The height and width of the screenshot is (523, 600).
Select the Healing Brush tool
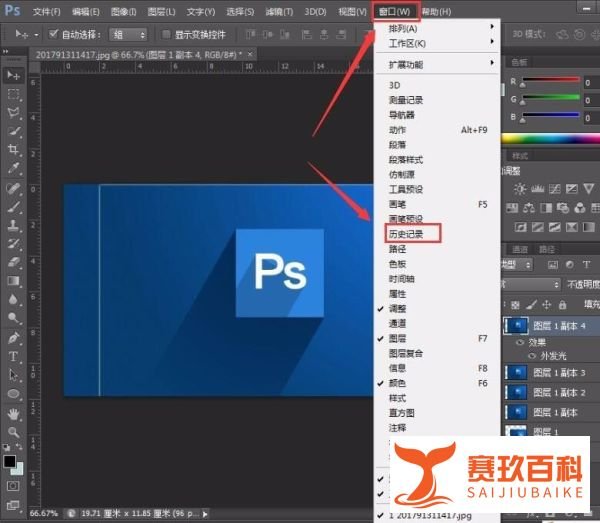13,188
